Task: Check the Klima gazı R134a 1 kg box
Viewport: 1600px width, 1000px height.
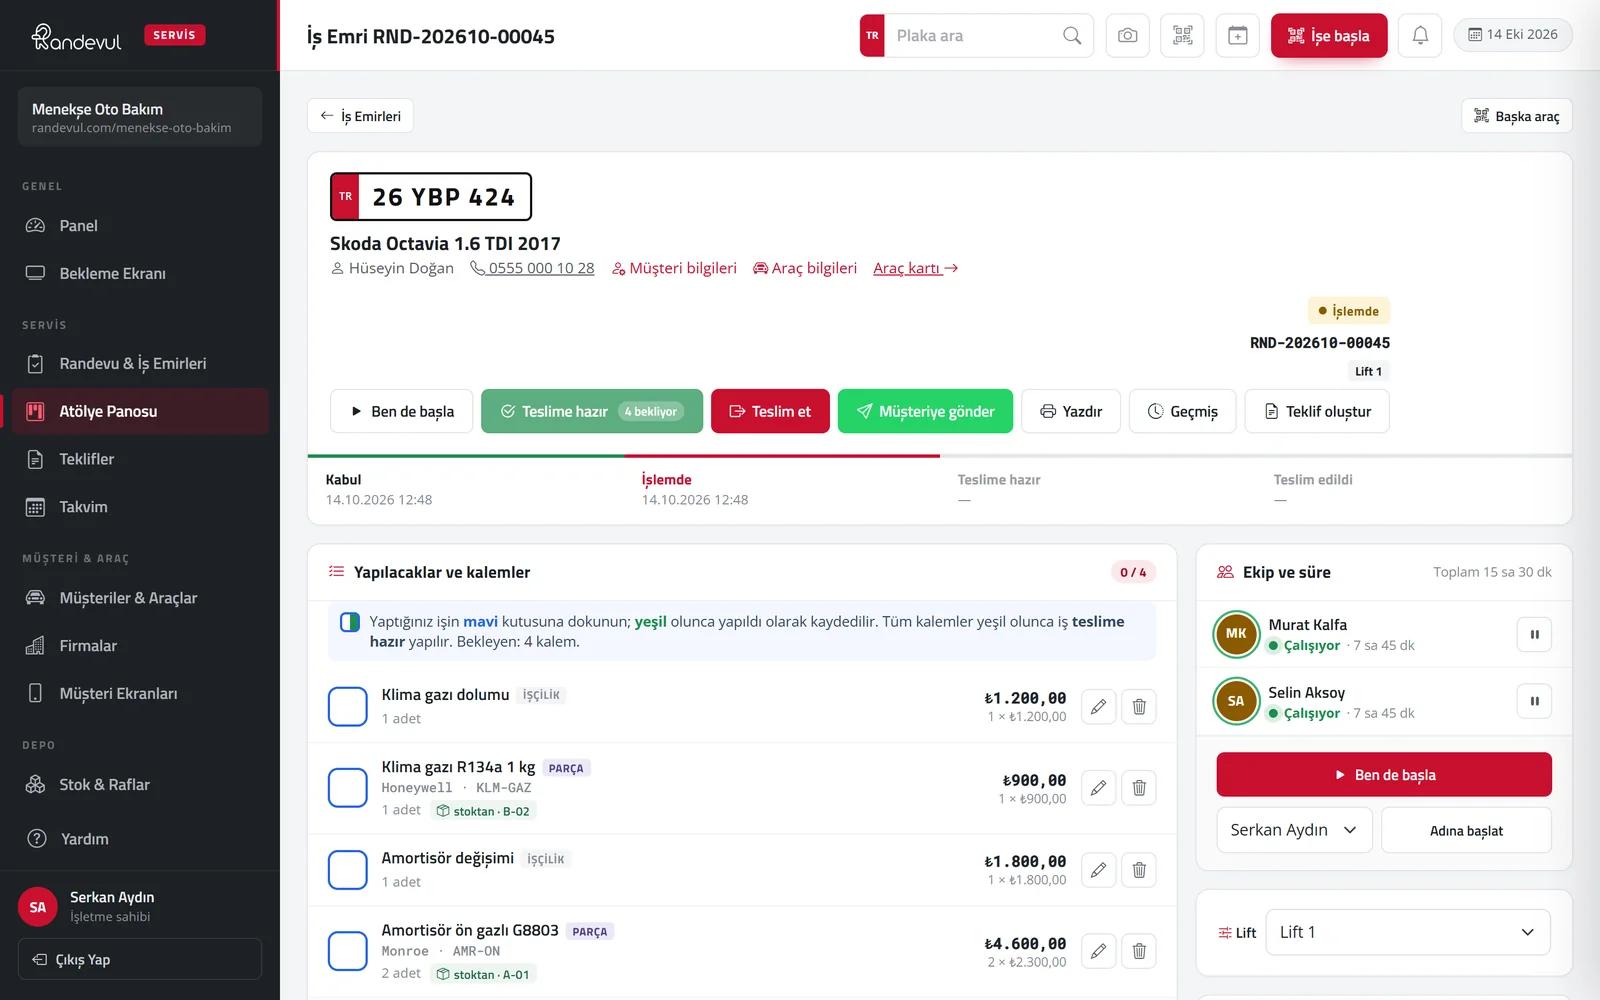Action: click(x=348, y=788)
